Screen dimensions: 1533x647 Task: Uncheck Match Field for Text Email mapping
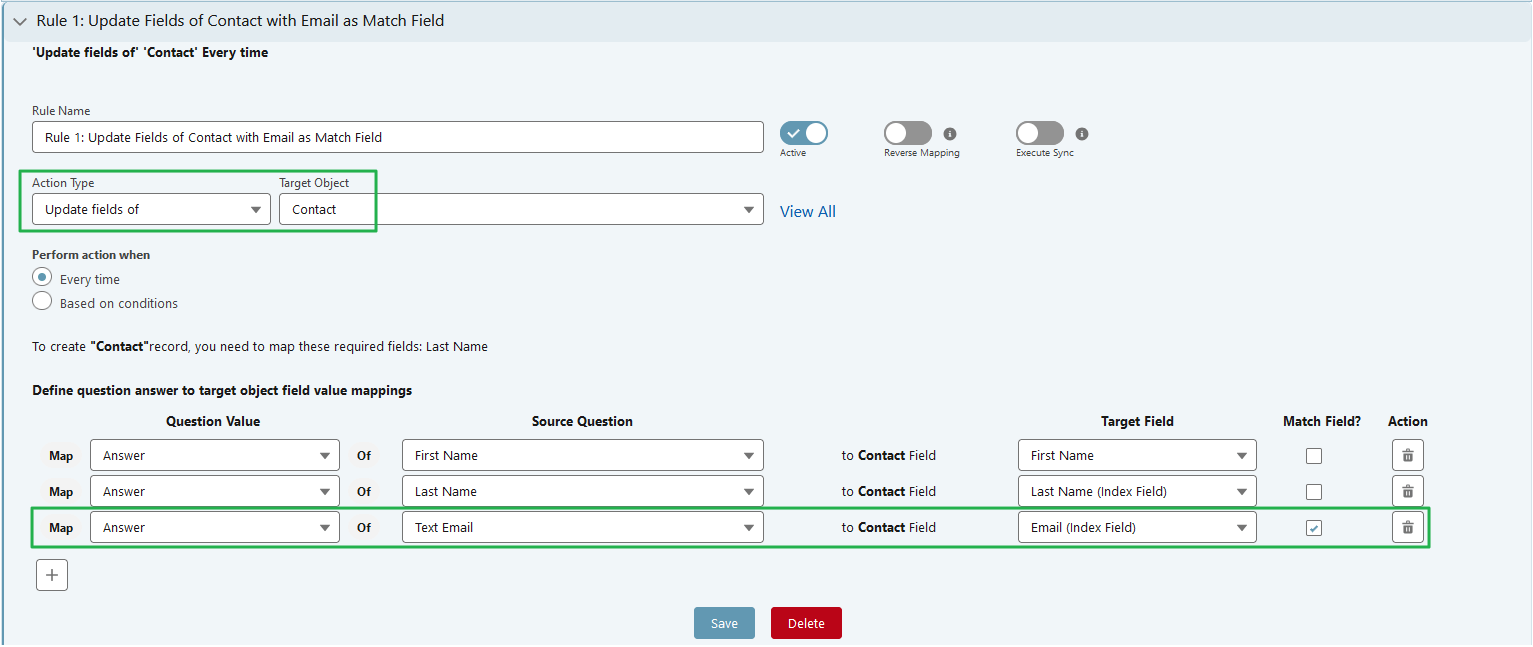1313,527
